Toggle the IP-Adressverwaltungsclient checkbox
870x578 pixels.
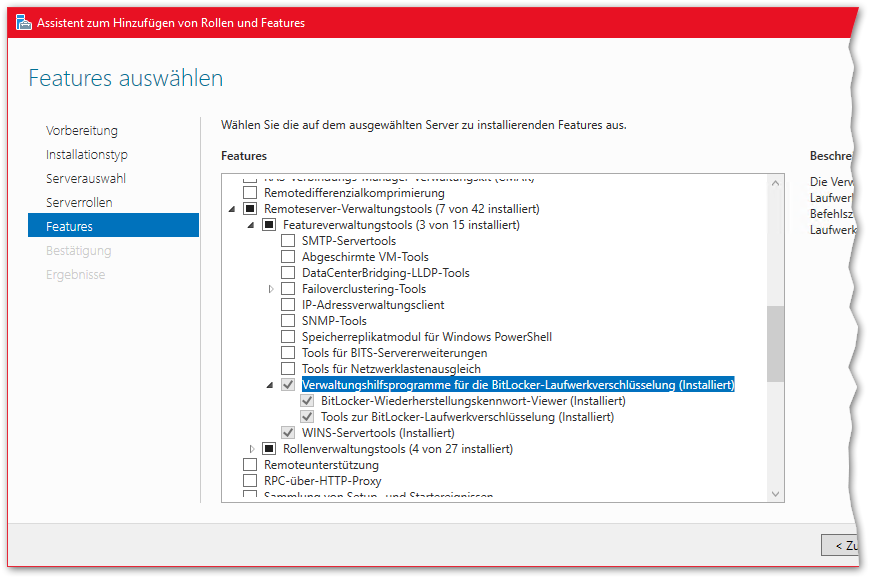tap(289, 305)
